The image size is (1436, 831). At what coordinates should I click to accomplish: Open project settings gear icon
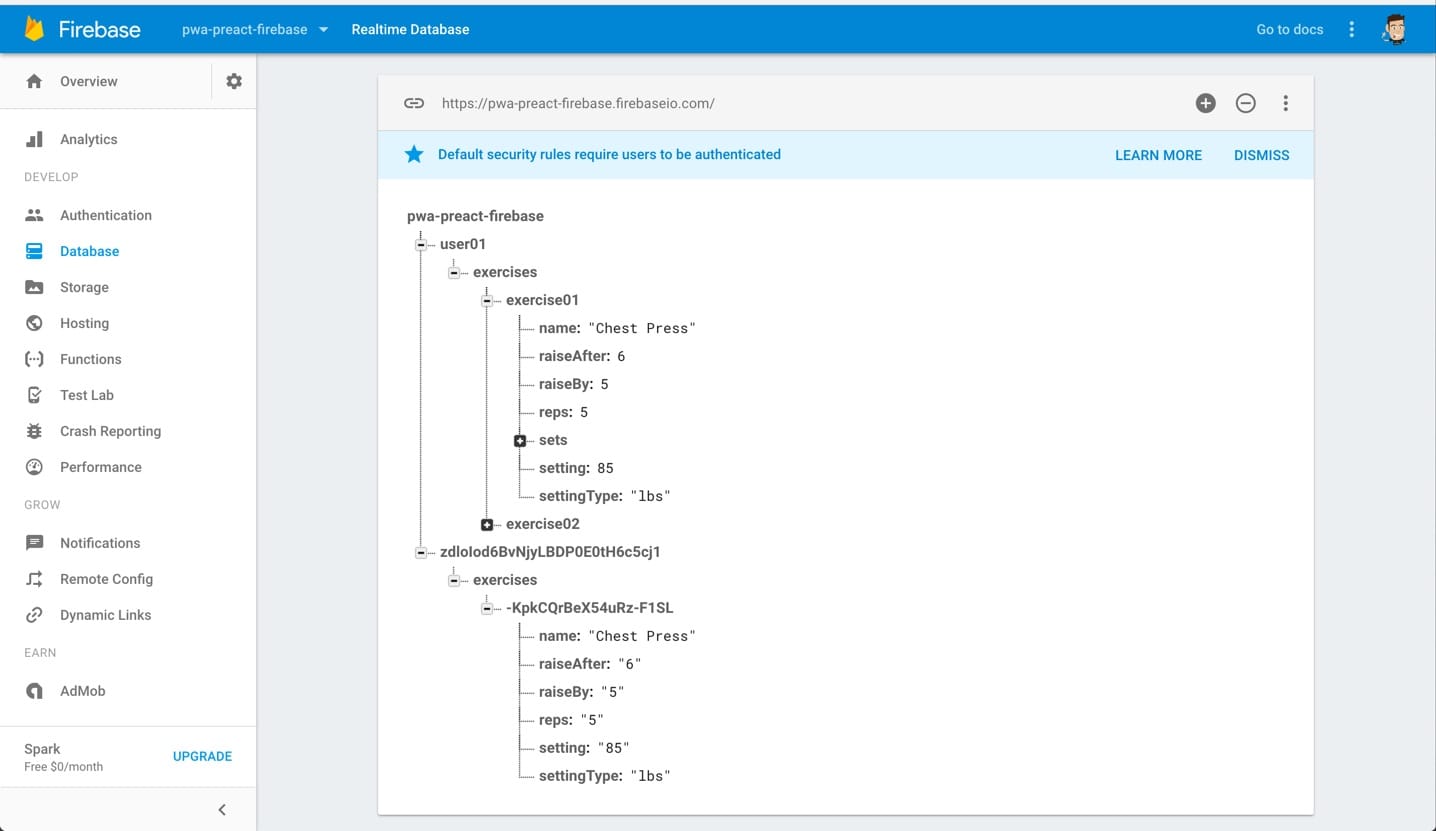(x=234, y=81)
